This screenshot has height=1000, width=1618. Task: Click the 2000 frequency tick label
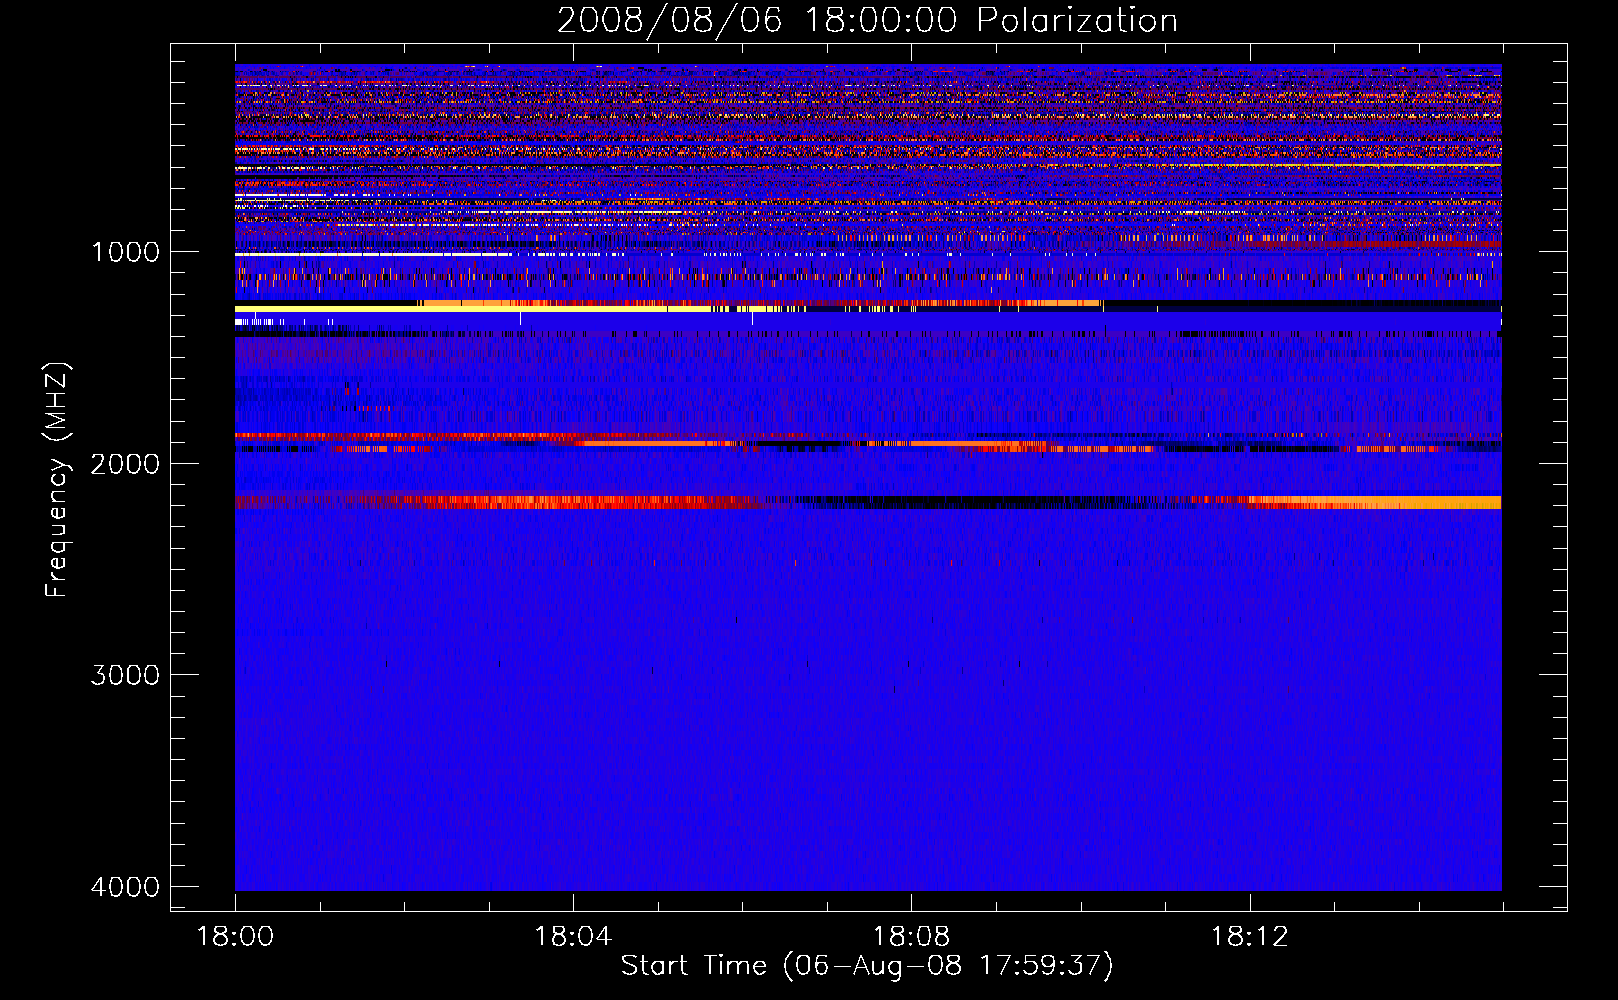pos(125,463)
